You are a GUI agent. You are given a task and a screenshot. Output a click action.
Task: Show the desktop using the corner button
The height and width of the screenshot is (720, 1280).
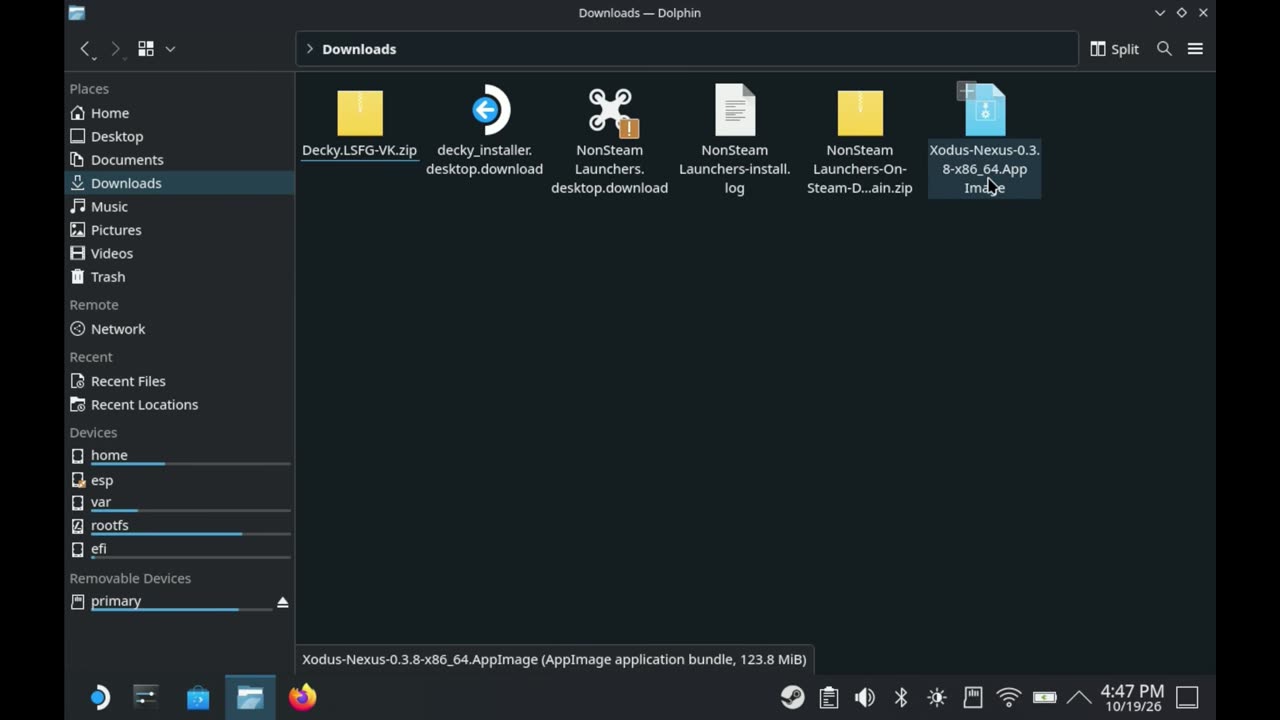pos(1187,697)
